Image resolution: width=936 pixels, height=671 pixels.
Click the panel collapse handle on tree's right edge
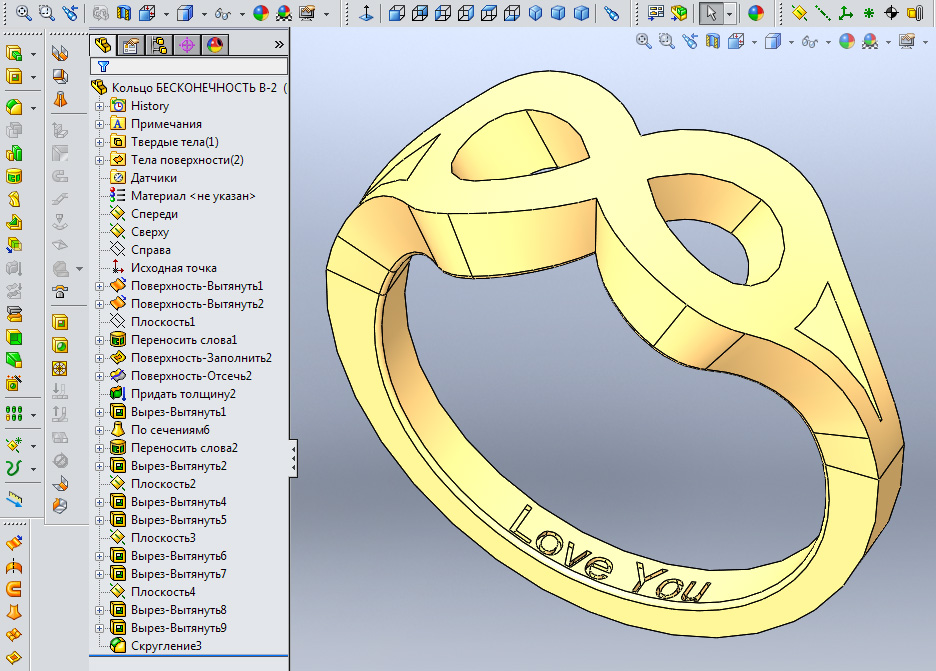click(293, 459)
